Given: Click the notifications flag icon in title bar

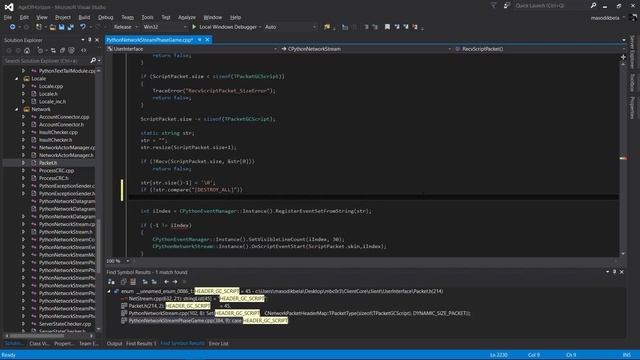Looking at the screenshot, I should [493, 5].
